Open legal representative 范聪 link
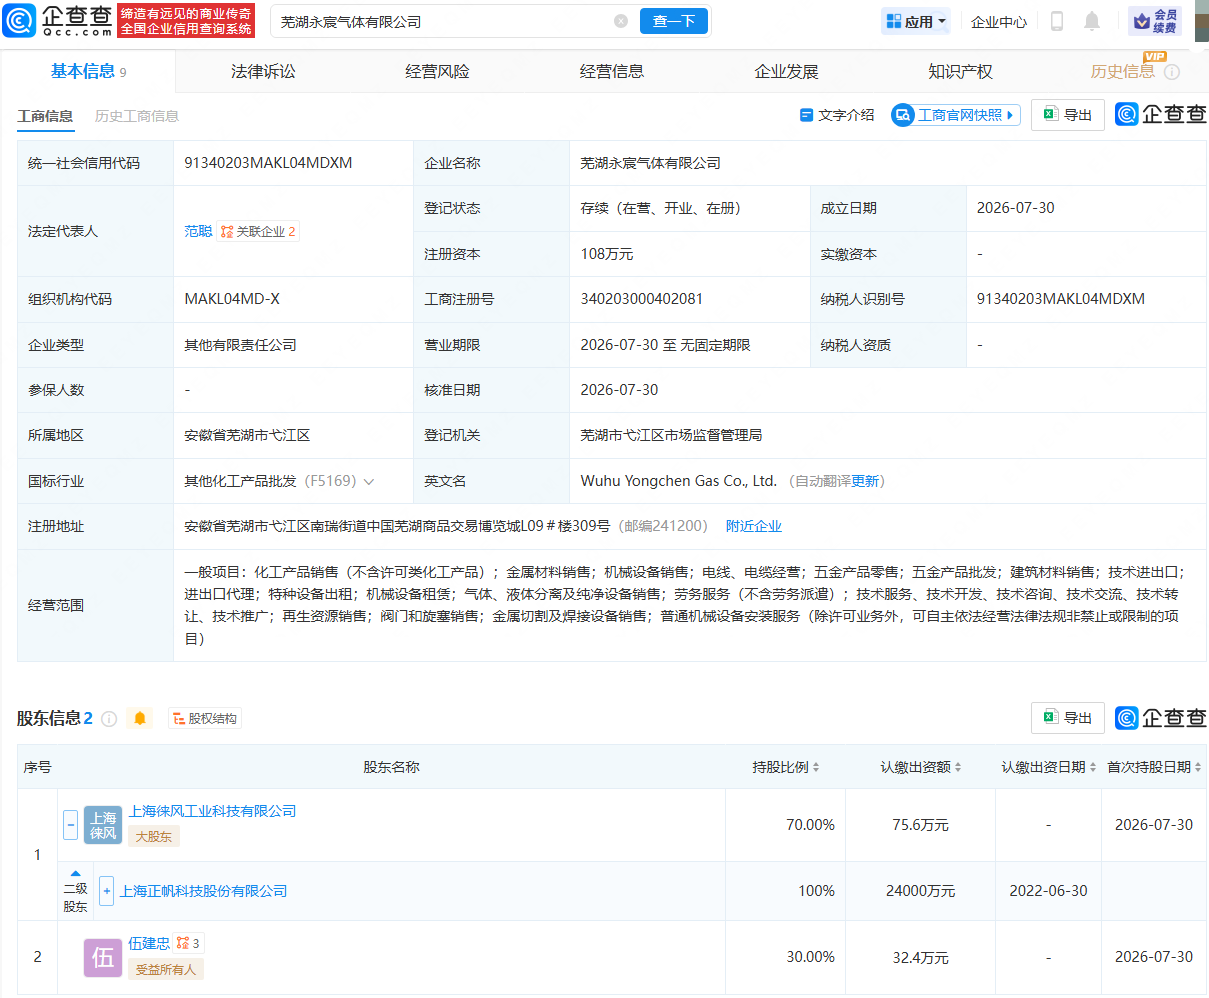 (x=198, y=231)
